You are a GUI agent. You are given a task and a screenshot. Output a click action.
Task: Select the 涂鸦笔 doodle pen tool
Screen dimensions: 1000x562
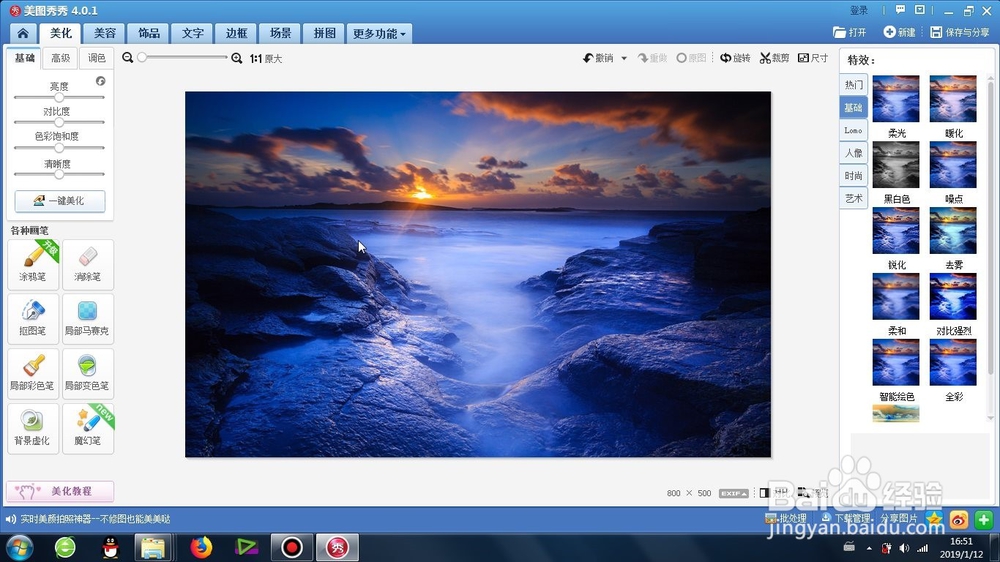pyautogui.click(x=33, y=264)
